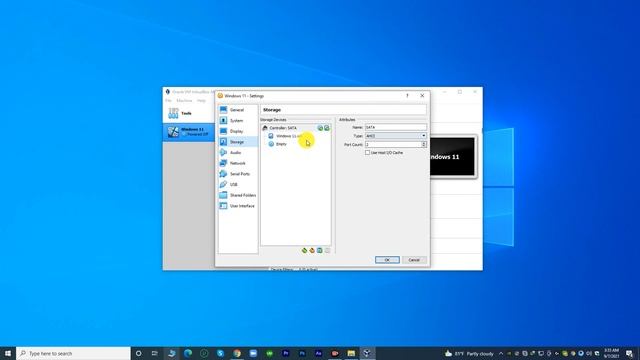Click the Windows 11 preview thumbnail in VirtualBox Manager

453,157
